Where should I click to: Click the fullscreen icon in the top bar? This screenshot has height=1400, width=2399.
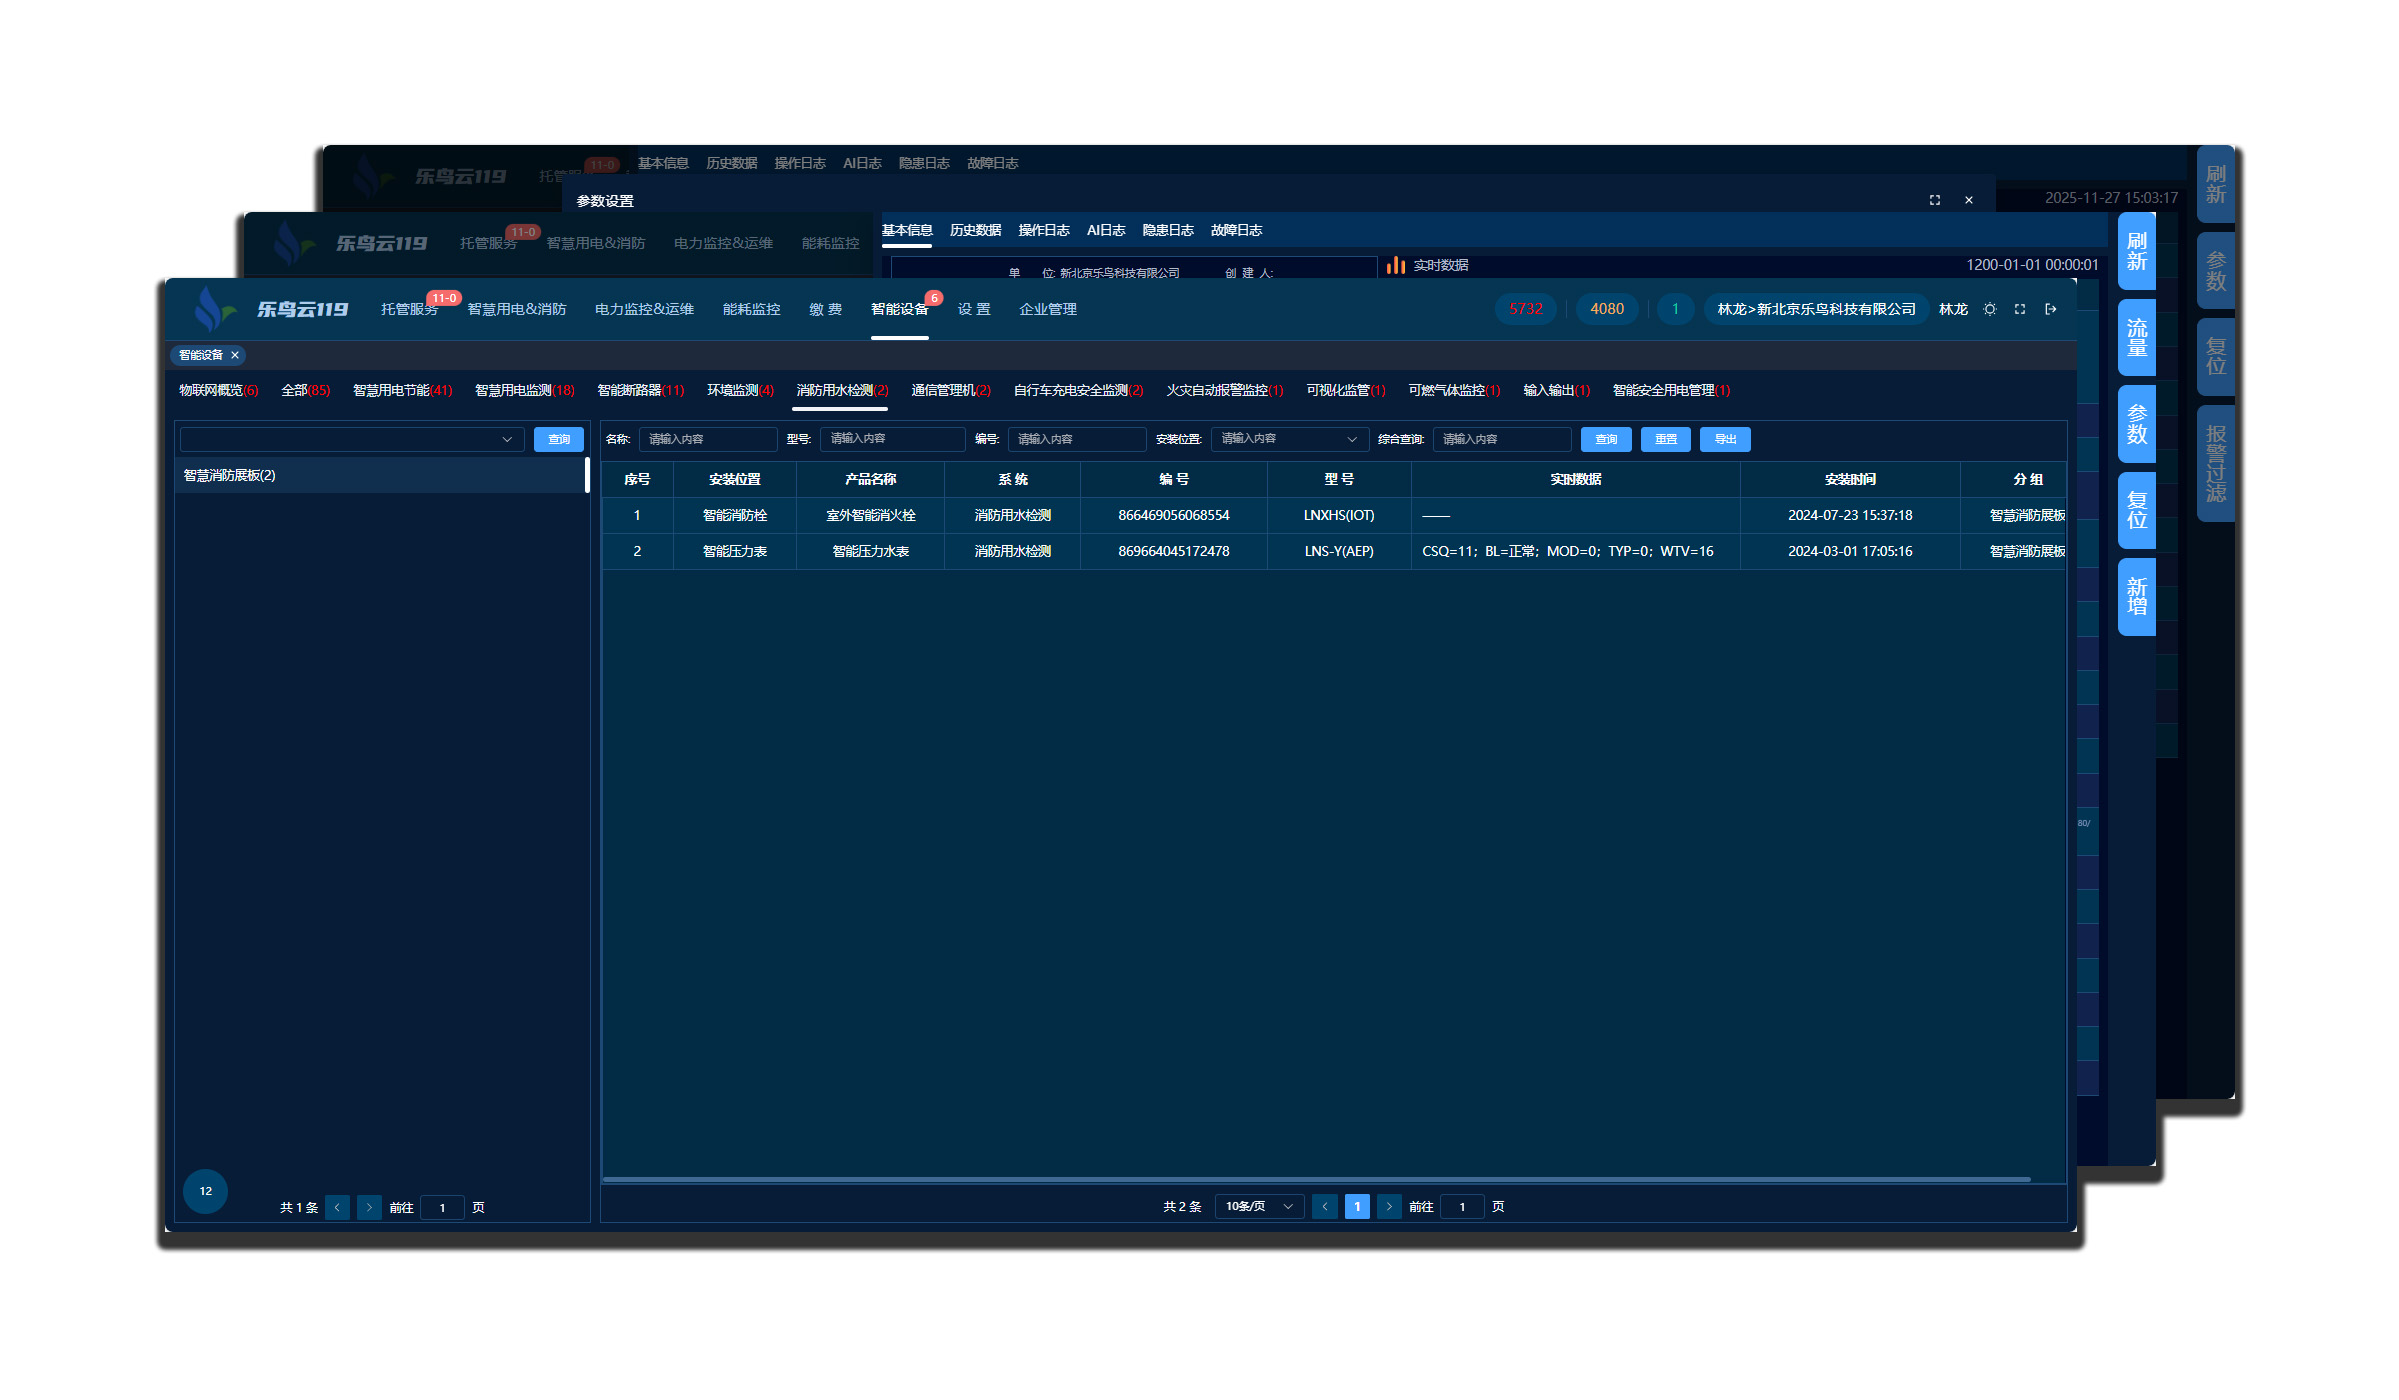click(x=2020, y=309)
